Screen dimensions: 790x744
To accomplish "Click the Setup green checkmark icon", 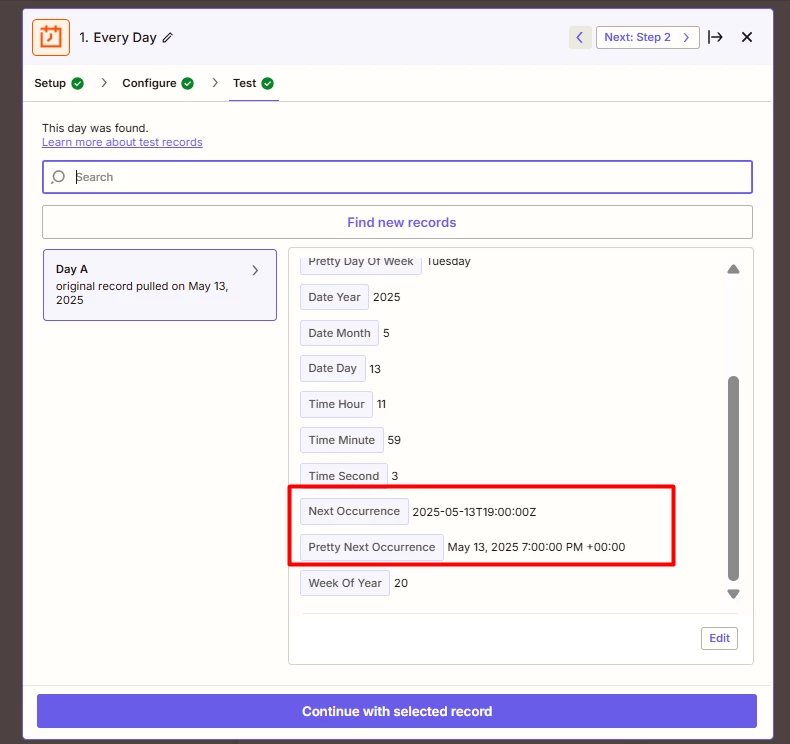I will 78,84.
